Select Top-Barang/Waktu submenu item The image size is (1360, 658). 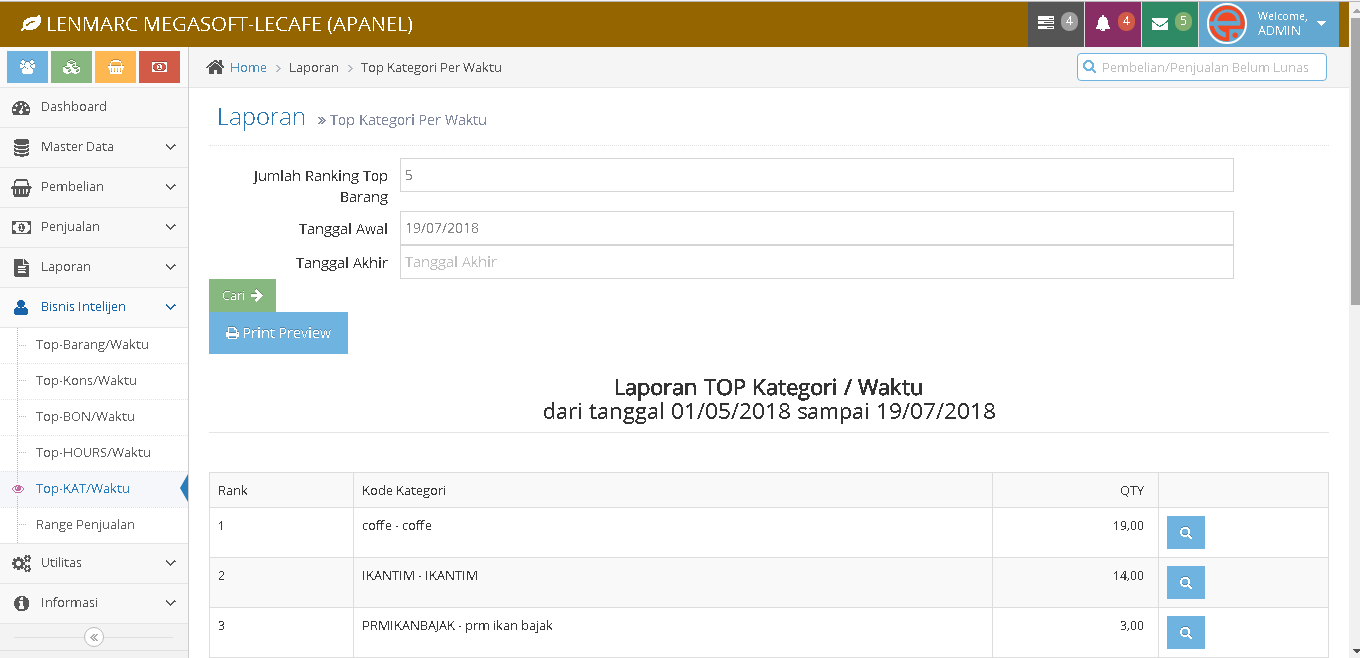(x=92, y=345)
